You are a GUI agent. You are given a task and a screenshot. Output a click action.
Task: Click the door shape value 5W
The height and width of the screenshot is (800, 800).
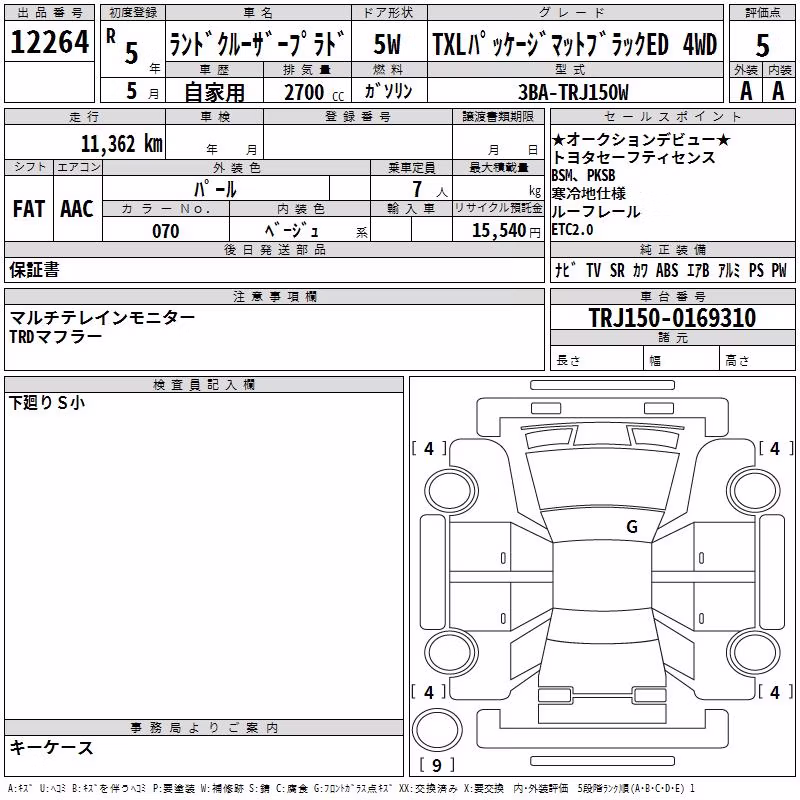(x=388, y=44)
